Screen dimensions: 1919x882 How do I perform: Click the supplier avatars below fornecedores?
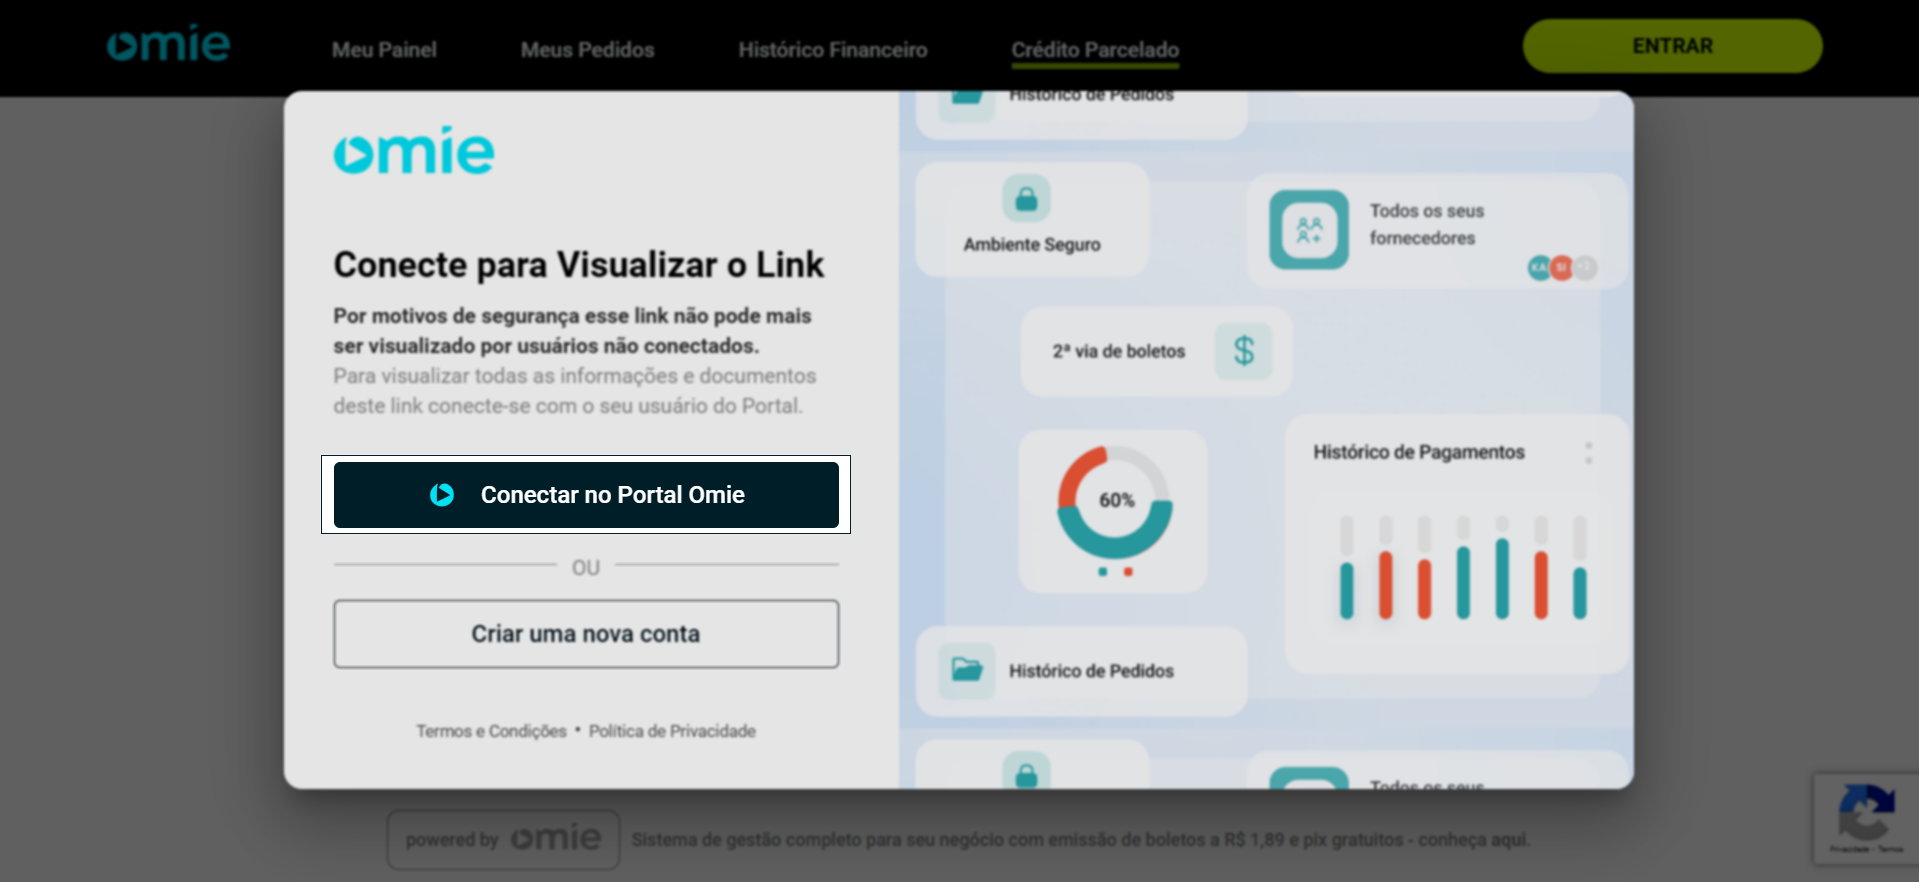(1562, 268)
